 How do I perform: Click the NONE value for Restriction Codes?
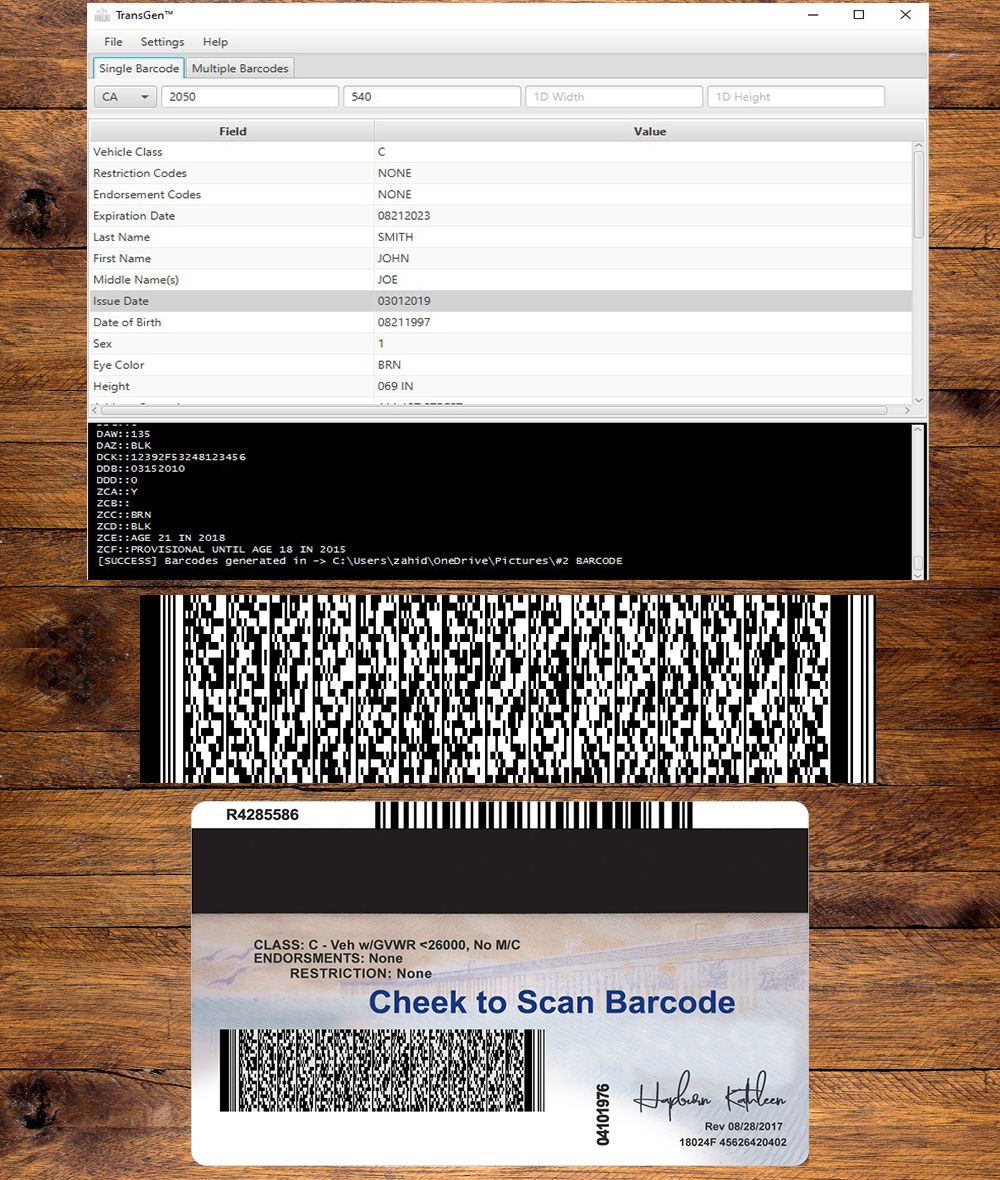394,173
